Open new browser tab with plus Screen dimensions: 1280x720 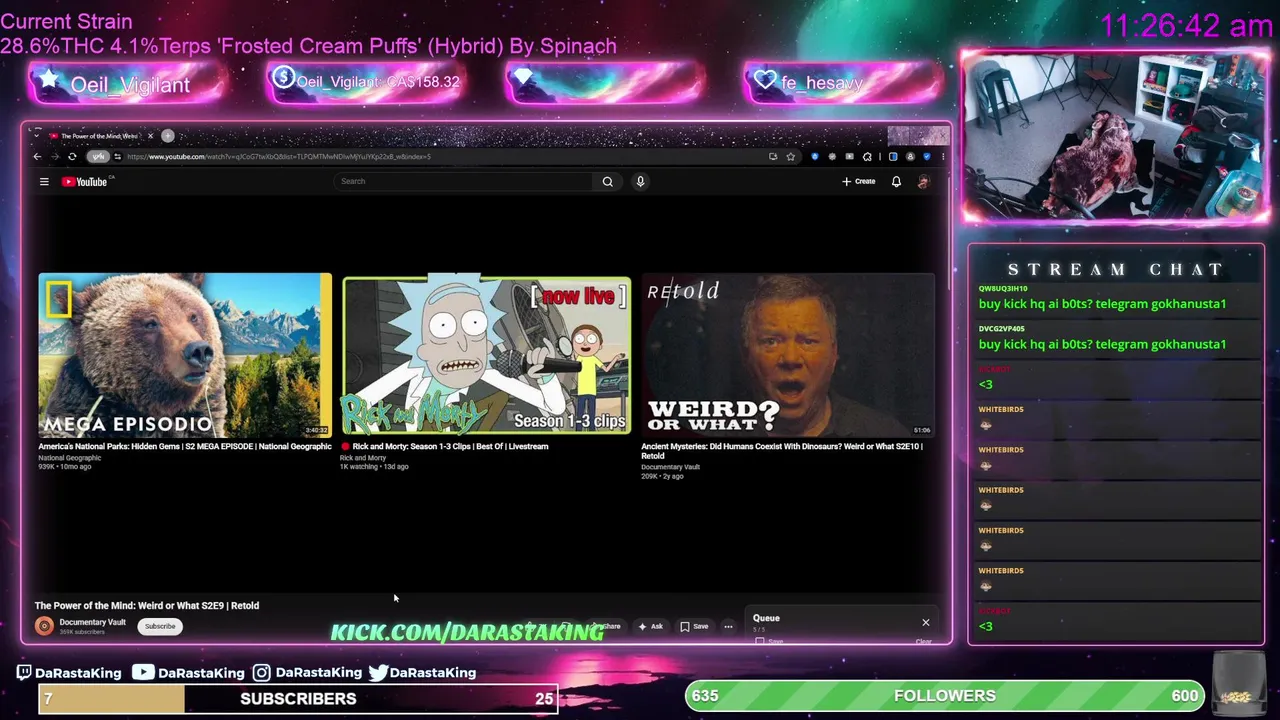point(168,136)
